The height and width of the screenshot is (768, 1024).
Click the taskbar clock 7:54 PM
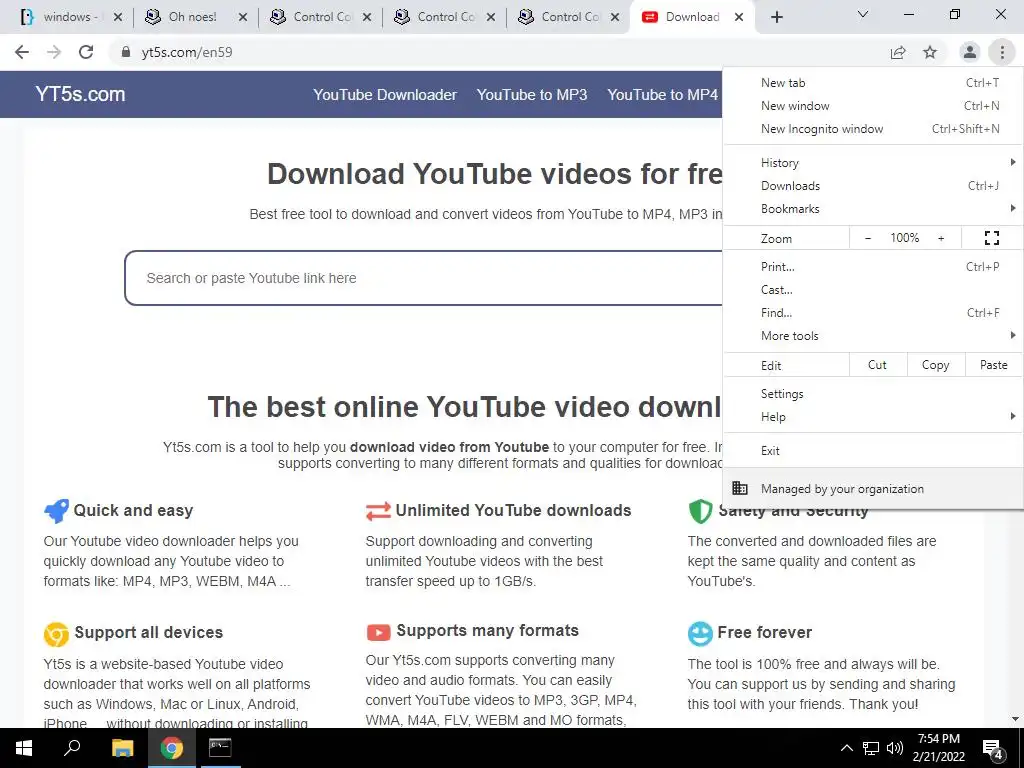tap(938, 739)
